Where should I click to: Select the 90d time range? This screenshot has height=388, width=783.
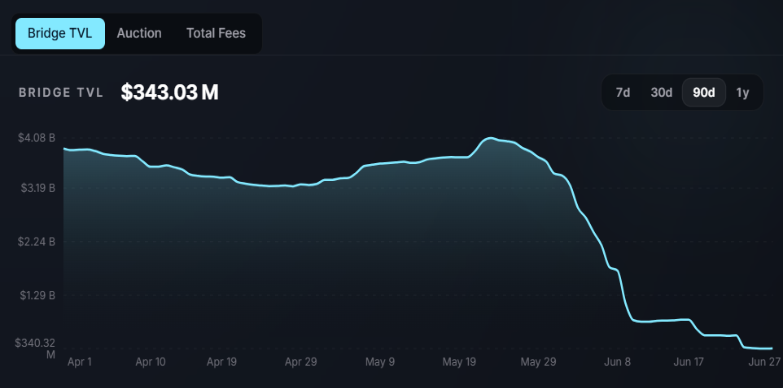tap(704, 93)
